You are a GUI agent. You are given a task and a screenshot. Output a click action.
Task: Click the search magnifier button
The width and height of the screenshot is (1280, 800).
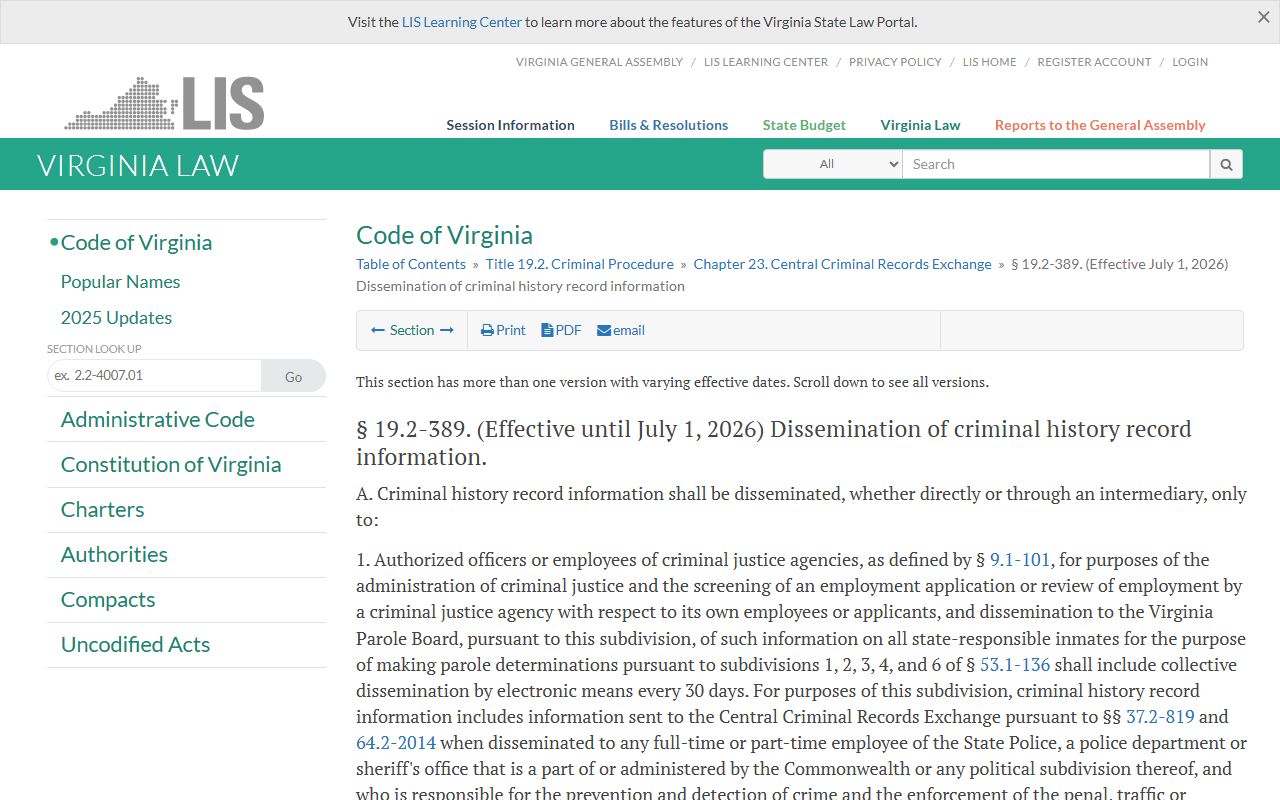click(x=1226, y=164)
